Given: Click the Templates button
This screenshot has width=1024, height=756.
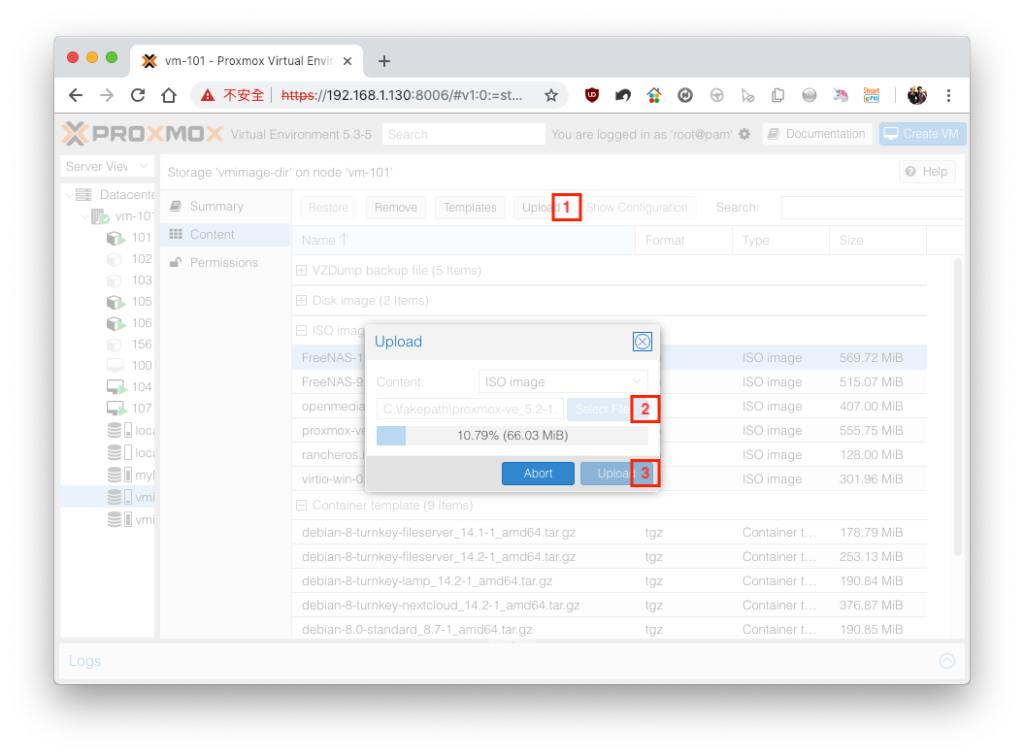Looking at the screenshot, I should point(470,208).
